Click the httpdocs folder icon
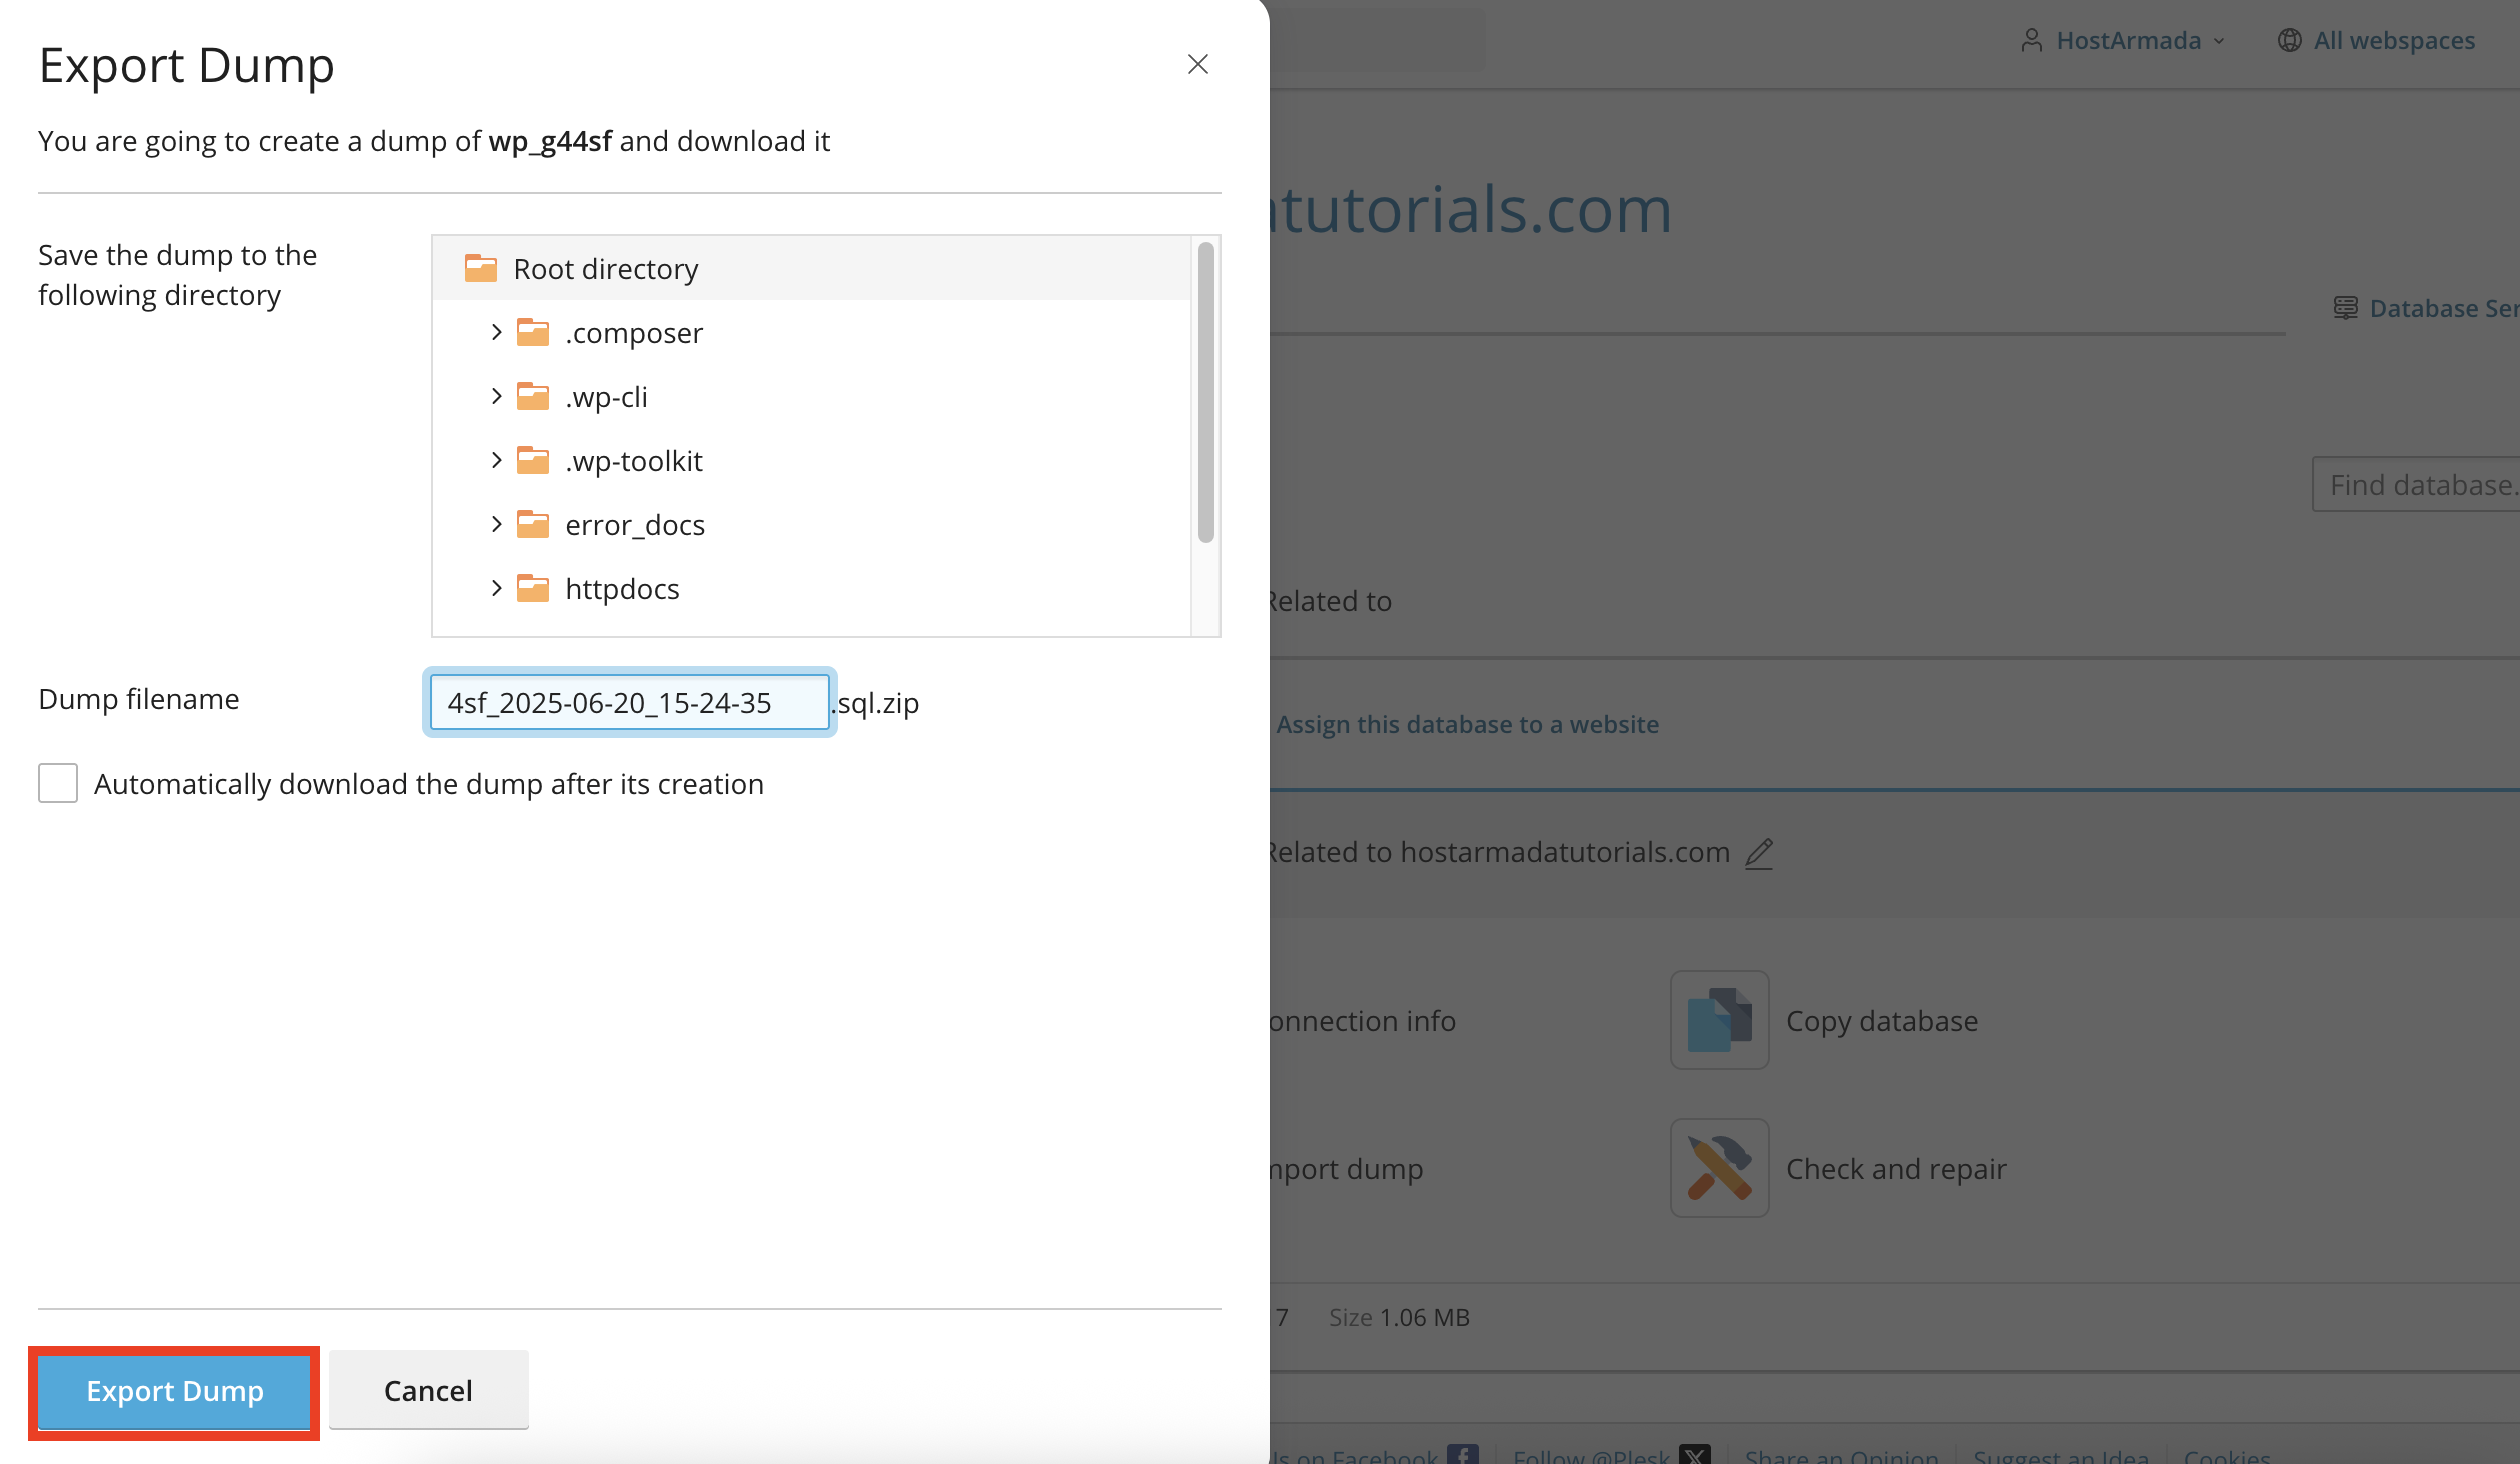The height and width of the screenshot is (1464, 2520). (x=533, y=588)
